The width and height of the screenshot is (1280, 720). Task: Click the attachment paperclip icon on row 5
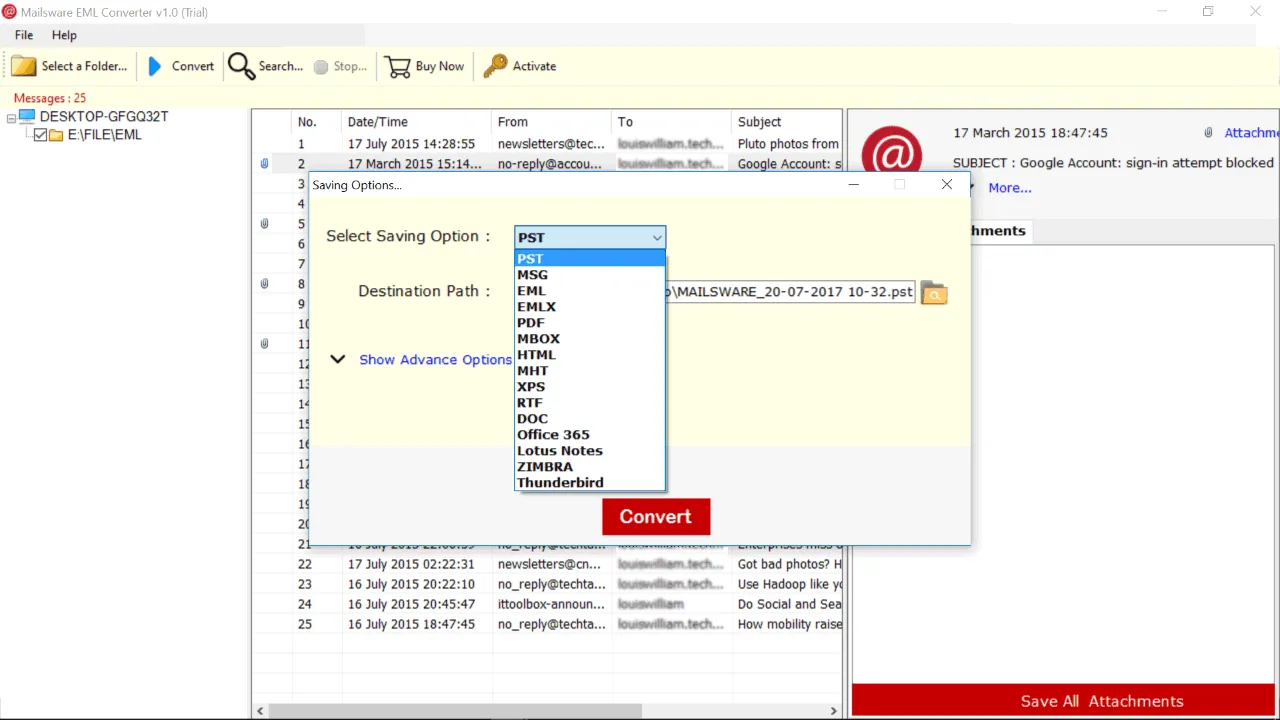pyautogui.click(x=265, y=224)
